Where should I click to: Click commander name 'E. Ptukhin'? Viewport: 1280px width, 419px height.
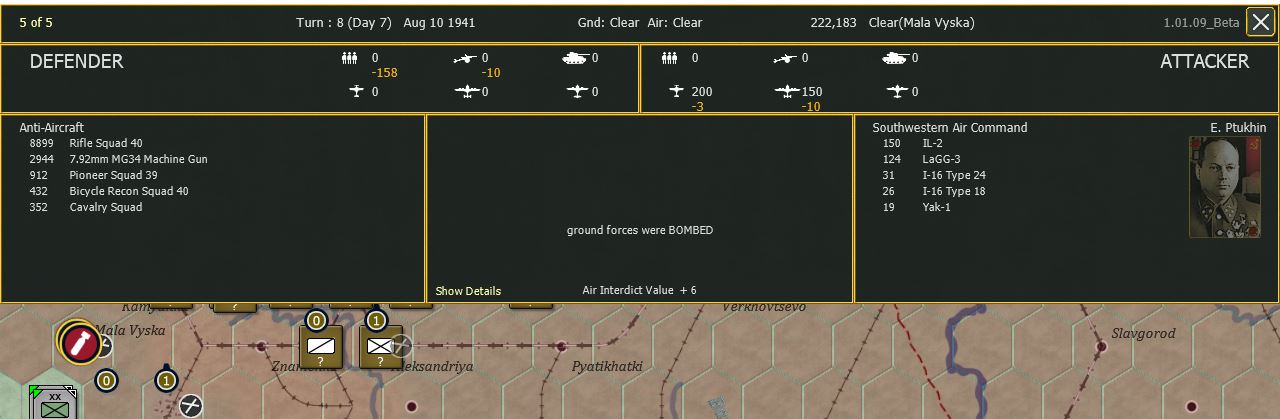[1238, 127]
